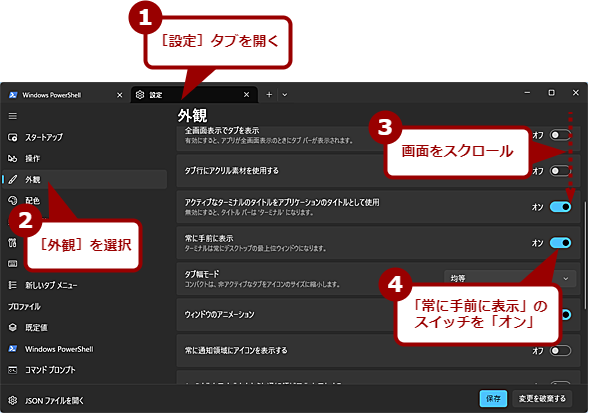This screenshot has width=589, height=414.
Task: Toggle active terminal title as application title switch
Action: [560, 207]
